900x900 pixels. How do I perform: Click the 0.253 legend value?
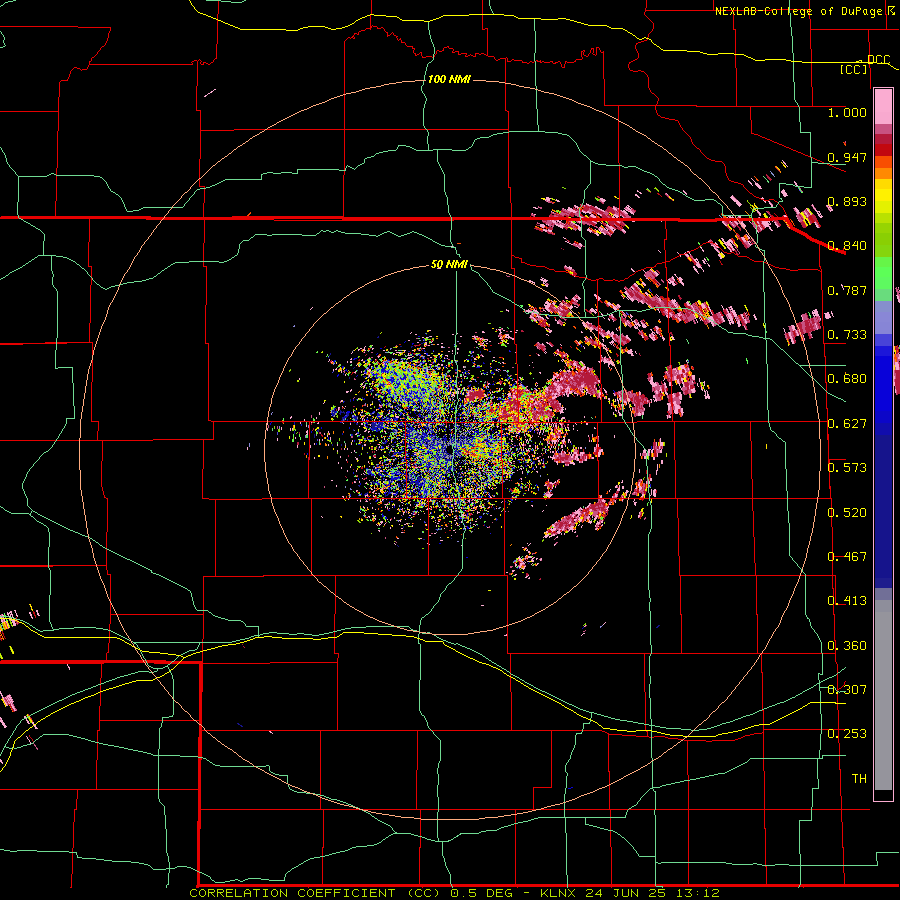[x=847, y=734]
